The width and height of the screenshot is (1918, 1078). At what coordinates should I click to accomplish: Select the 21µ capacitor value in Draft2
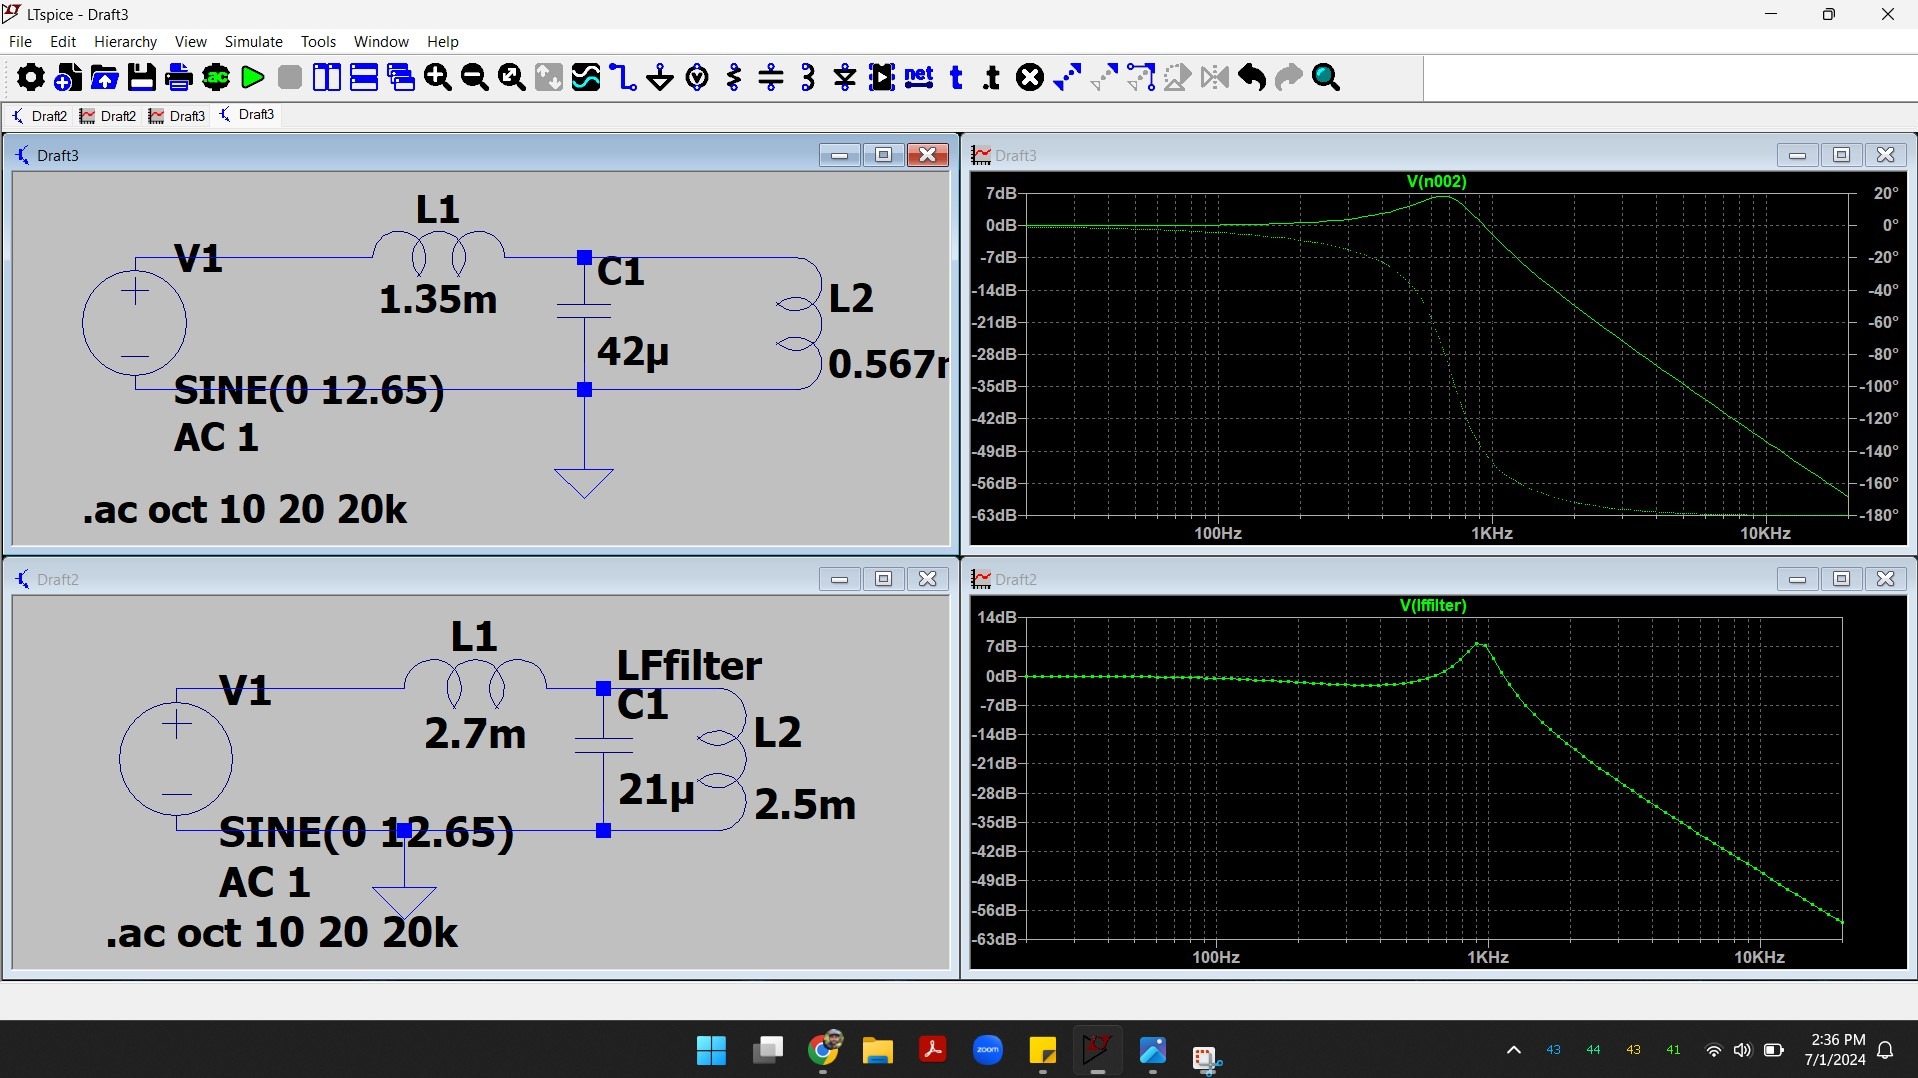[x=656, y=790]
